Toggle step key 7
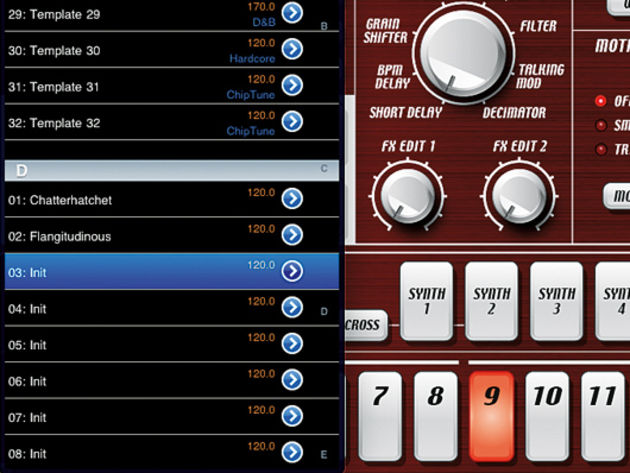630x473 pixels. pyautogui.click(x=380, y=416)
